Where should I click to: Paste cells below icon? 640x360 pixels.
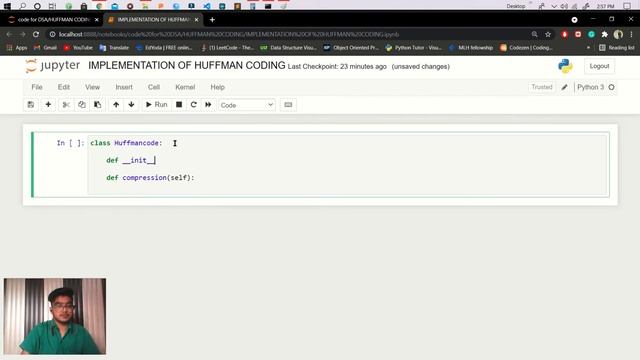click(x=98, y=105)
